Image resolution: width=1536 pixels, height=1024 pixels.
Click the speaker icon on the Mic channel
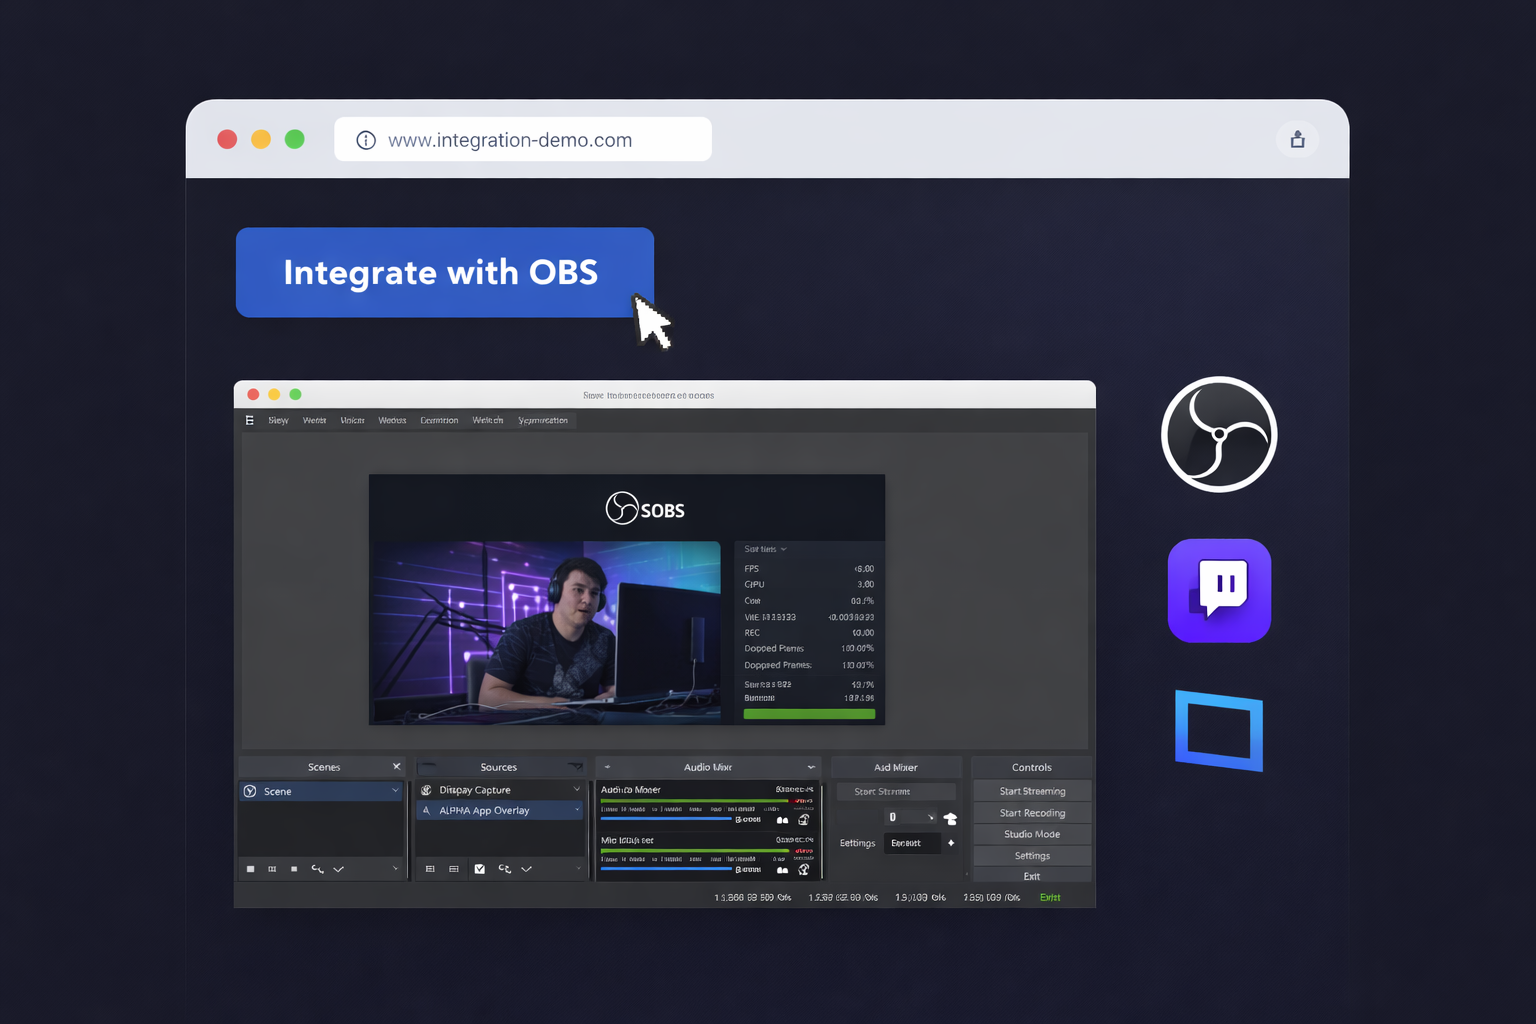(x=783, y=869)
